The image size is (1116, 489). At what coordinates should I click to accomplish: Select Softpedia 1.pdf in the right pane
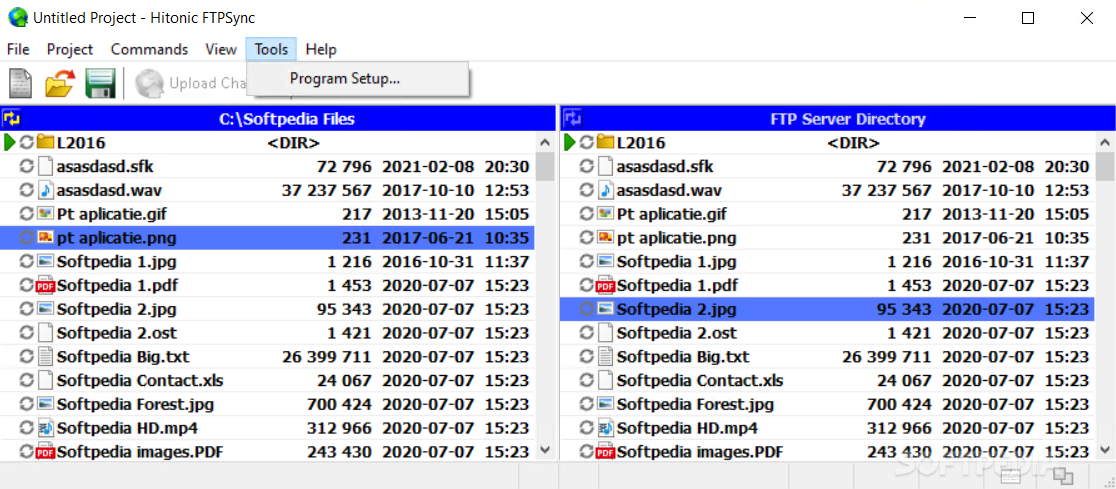(828, 285)
